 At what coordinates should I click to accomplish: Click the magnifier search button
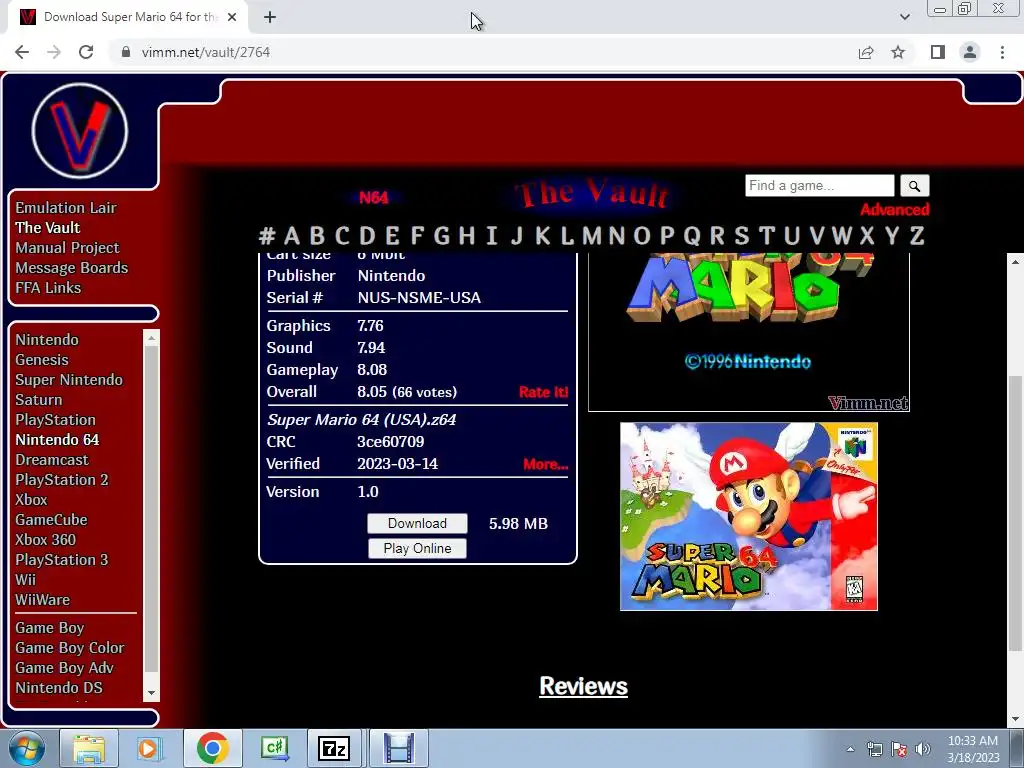click(x=914, y=185)
